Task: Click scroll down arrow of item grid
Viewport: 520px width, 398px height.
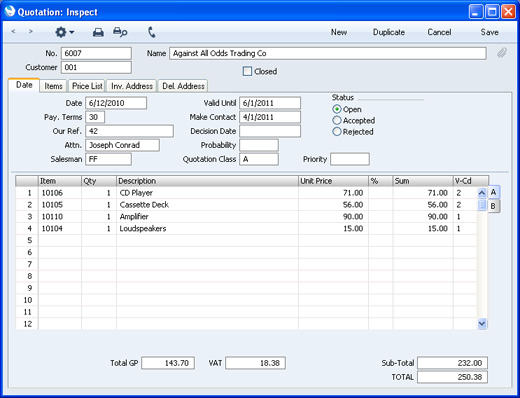Action: (482, 323)
